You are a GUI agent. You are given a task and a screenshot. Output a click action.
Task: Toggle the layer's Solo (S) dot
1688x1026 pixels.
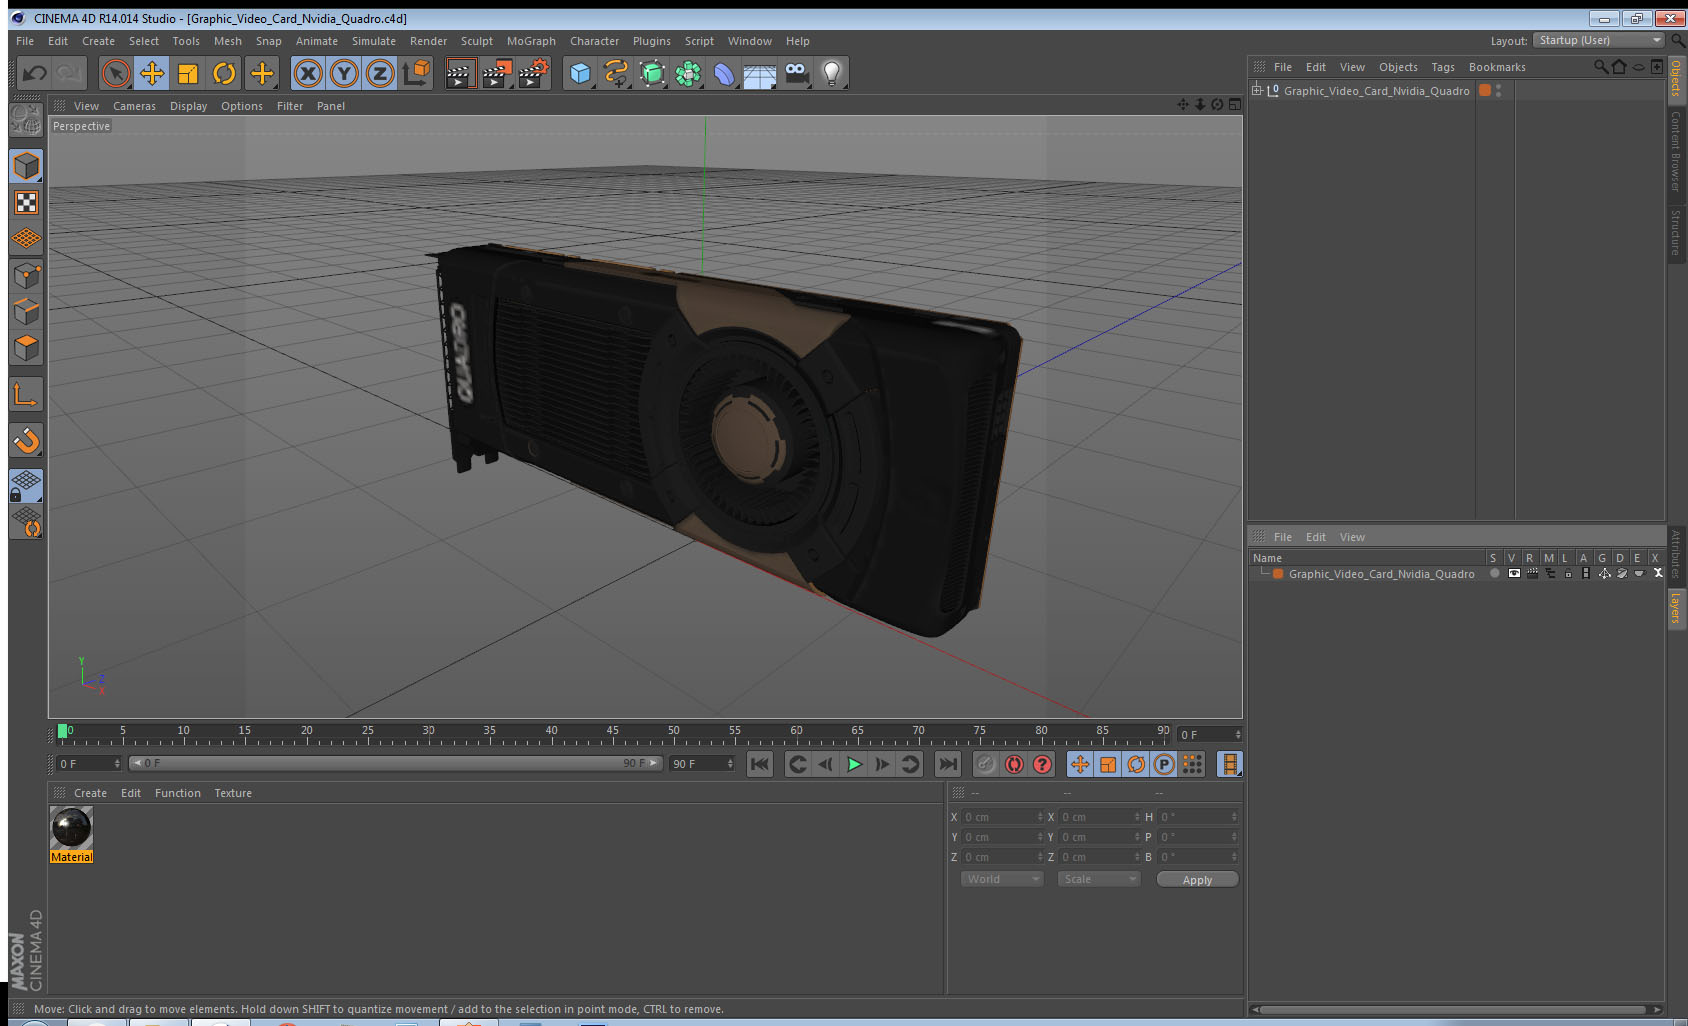[1494, 574]
